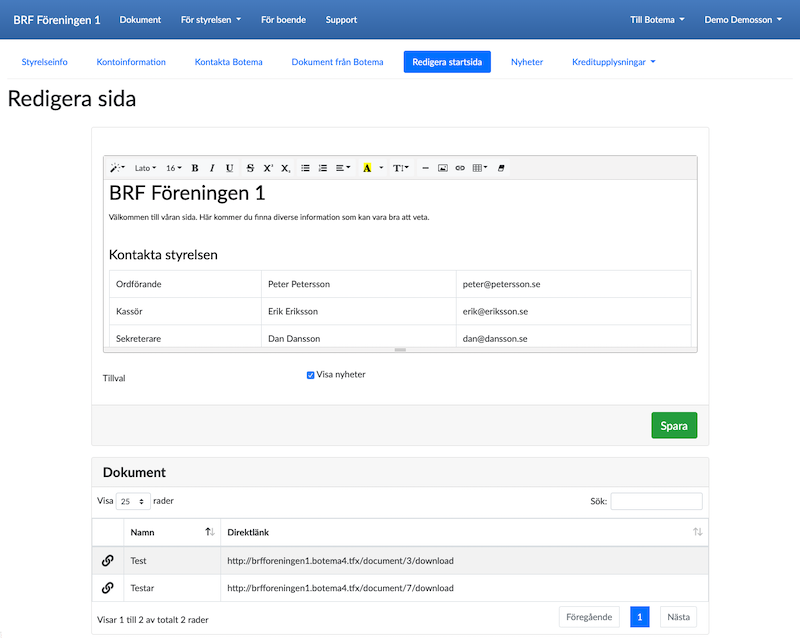The height and width of the screenshot is (638, 800).
Task: Apply the yellow text highlight color
Action: pyautogui.click(x=367, y=168)
